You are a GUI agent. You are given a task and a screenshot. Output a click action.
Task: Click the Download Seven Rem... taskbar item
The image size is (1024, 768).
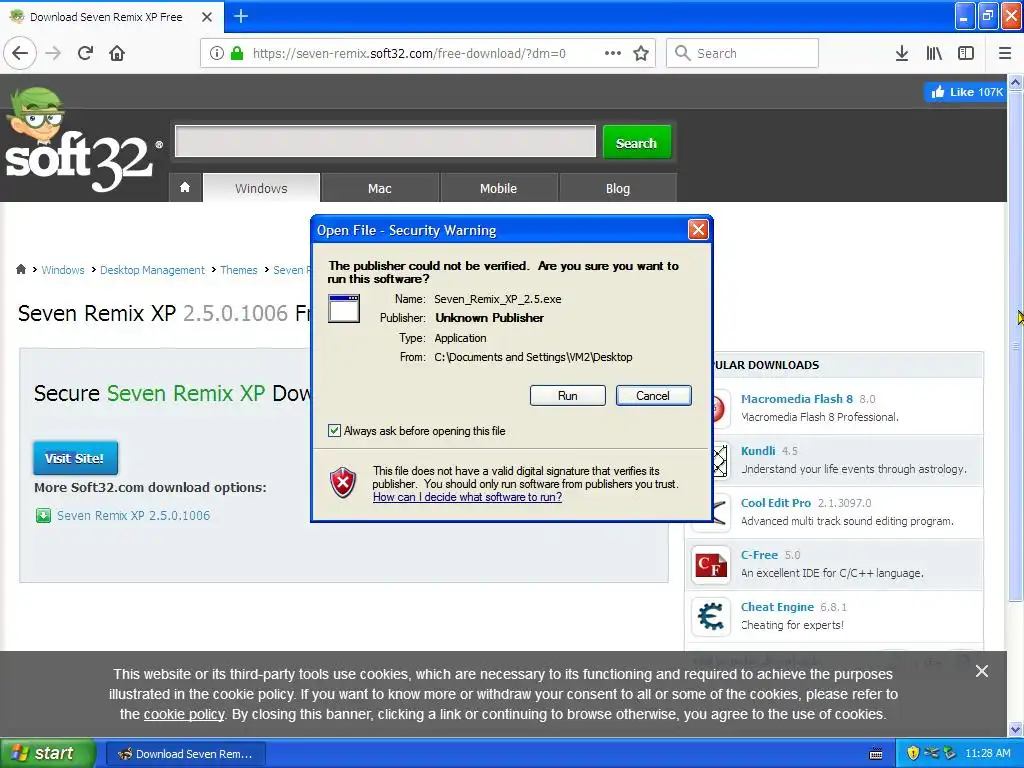tap(185, 754)
